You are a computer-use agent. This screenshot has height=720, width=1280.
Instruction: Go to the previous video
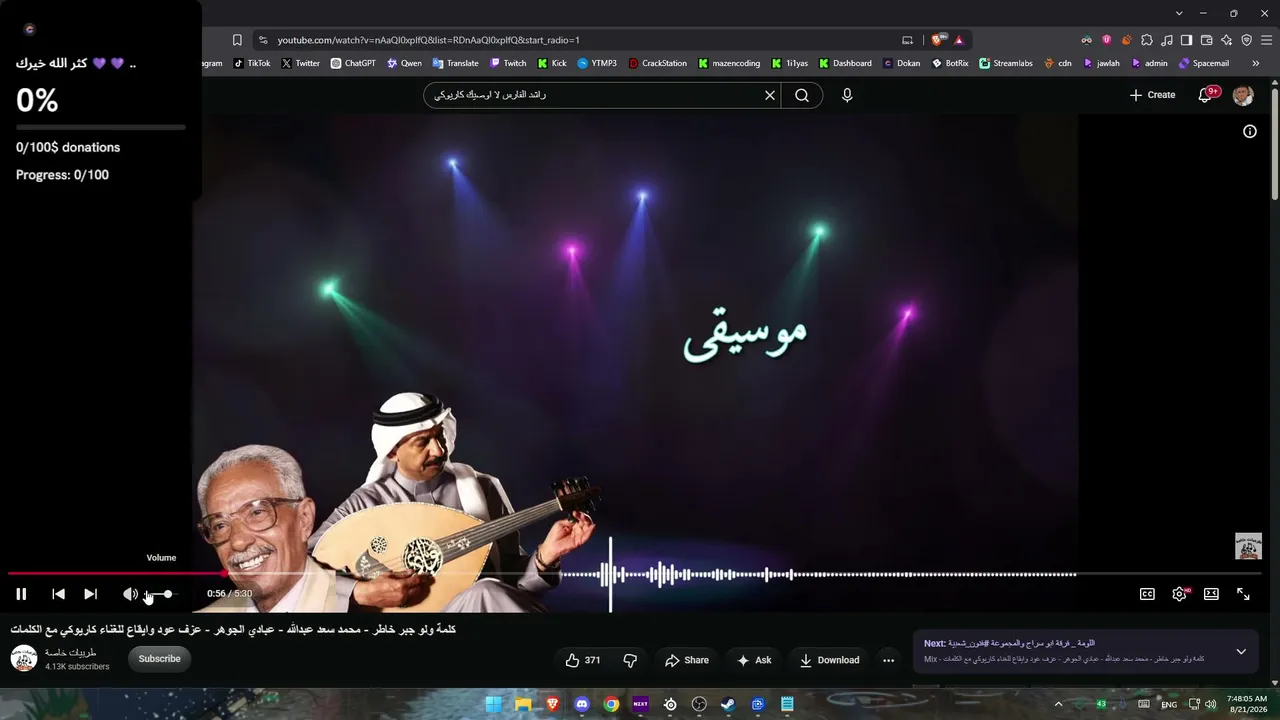(58, 594)
